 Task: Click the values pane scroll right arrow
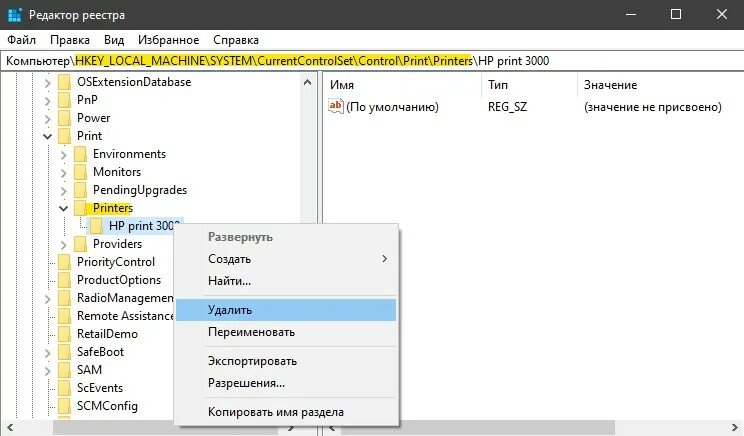click(x=735, y=428)
